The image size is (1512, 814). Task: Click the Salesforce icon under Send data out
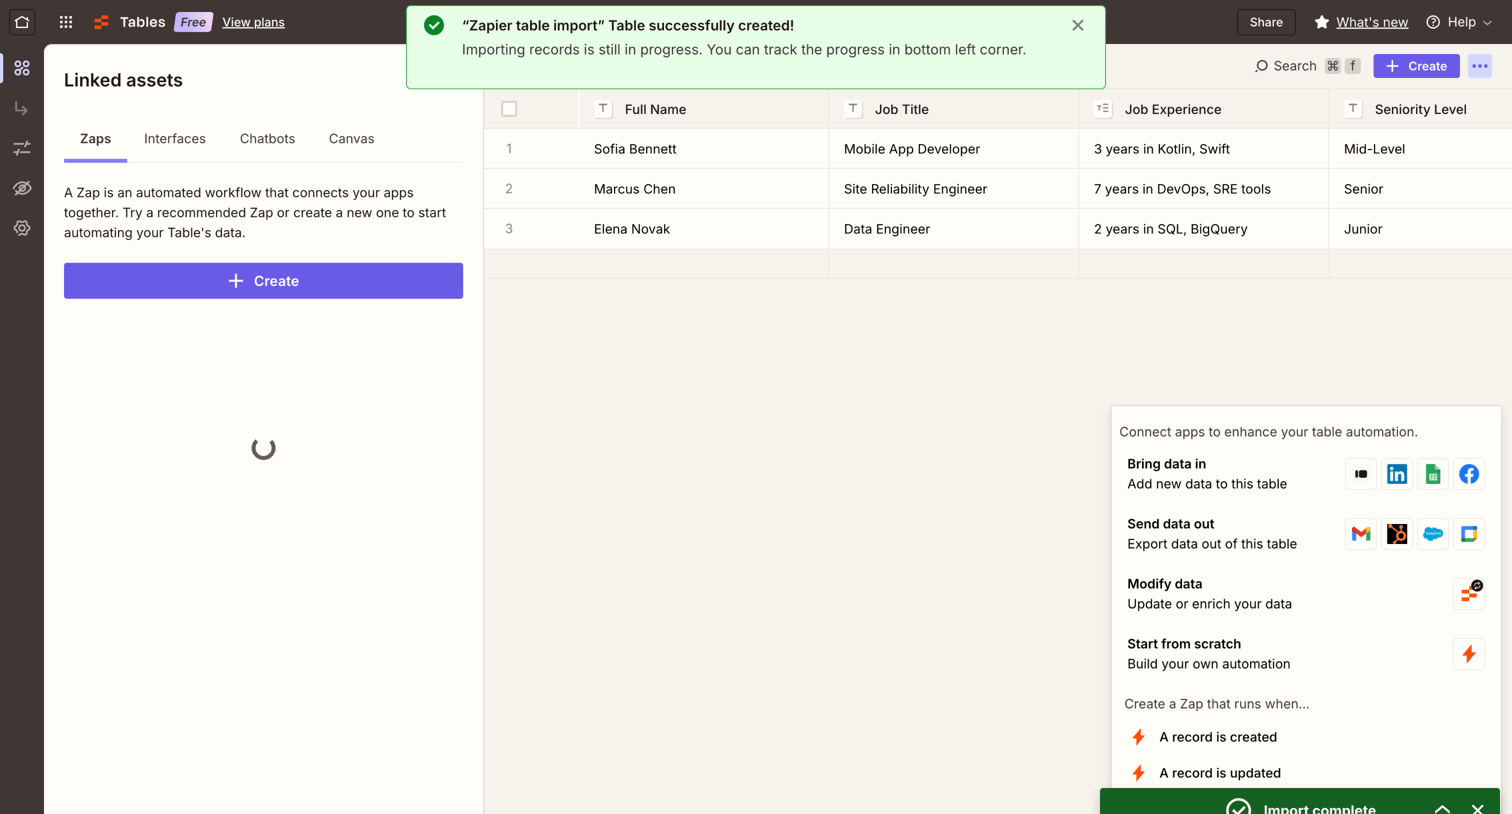pyautogui.click(x=1433, y=534)
